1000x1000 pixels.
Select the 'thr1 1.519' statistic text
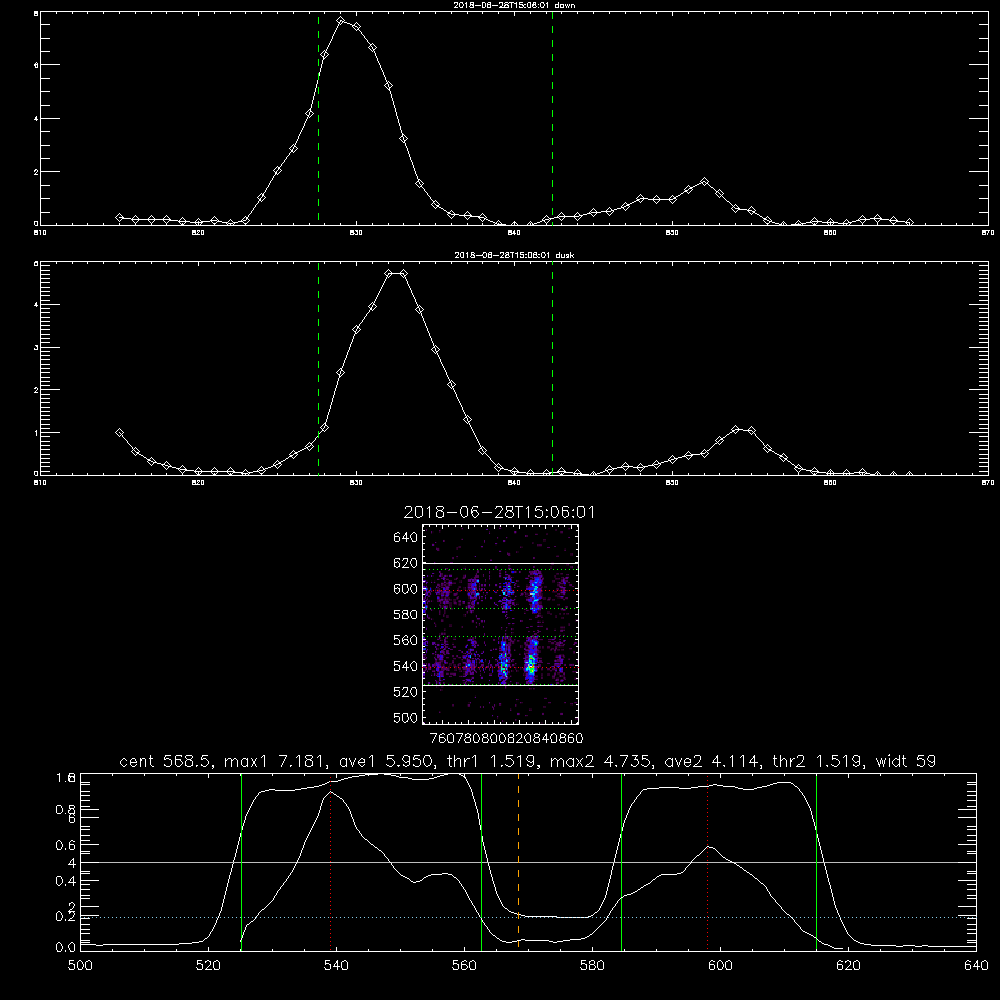click(x=493, y=761)
